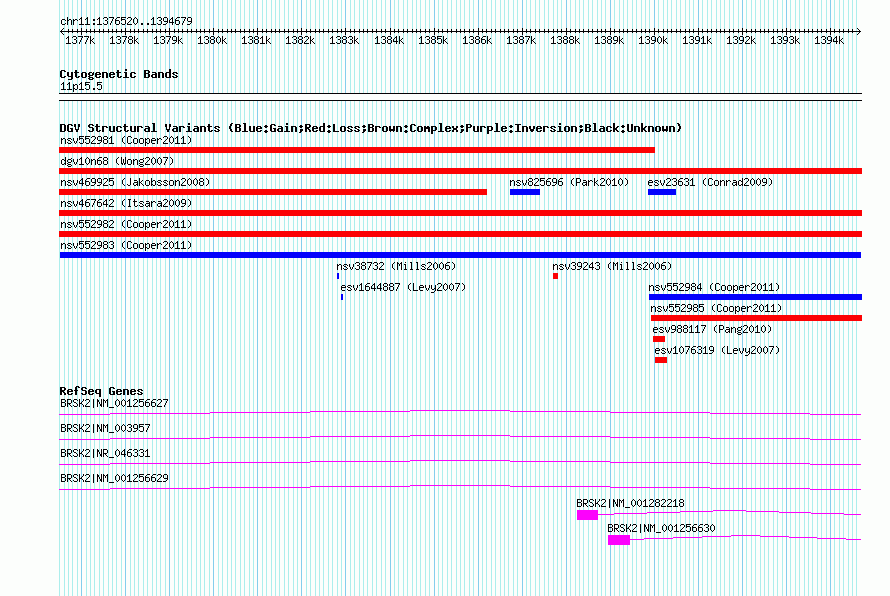Click the 1394k ruler position
Image resolution: width=890 pixels, height=596 pixels.
pos(829,40)
